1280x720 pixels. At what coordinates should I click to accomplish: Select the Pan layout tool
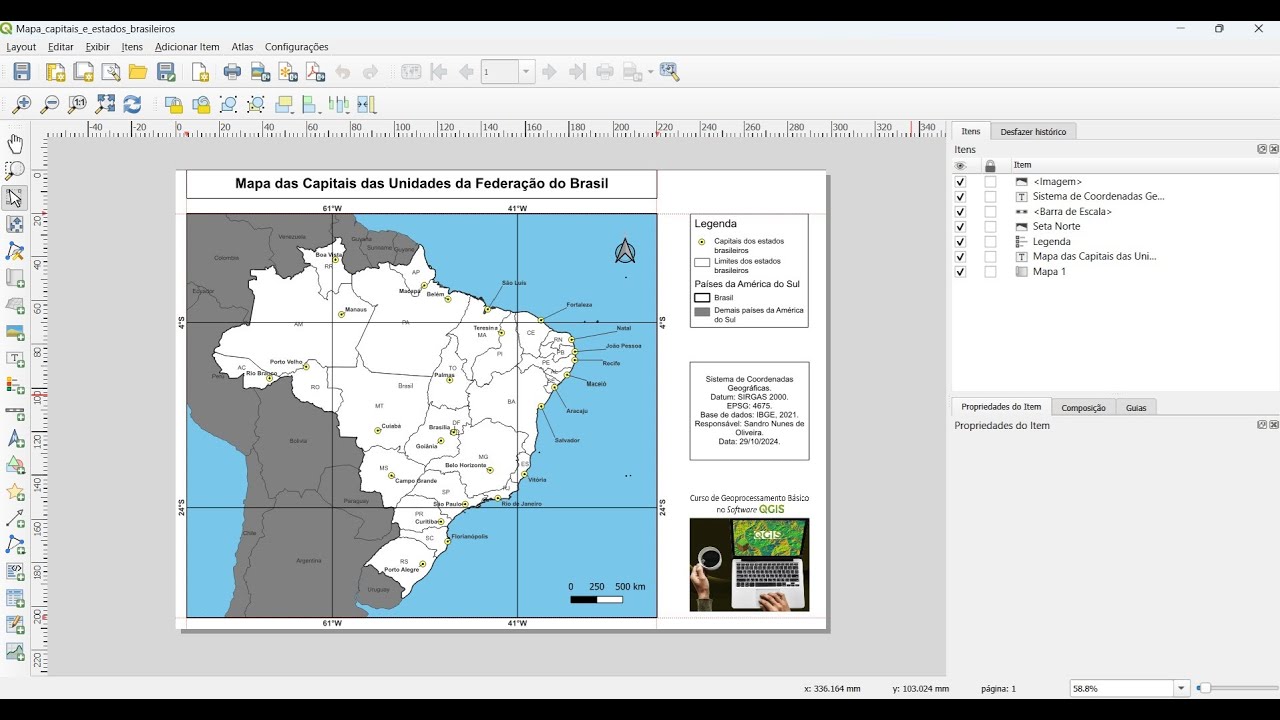click(15, 144)
